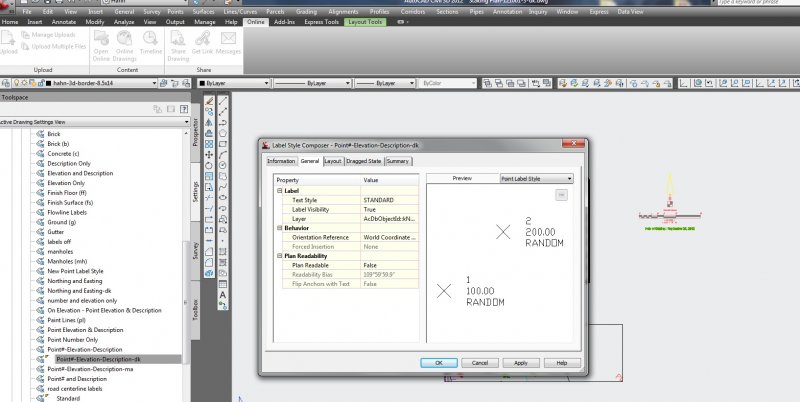Click the Toolspace help question-mark icon
The height and width of the screenshot is (402, 800).
pyautogui.click(x=185, y=108)
